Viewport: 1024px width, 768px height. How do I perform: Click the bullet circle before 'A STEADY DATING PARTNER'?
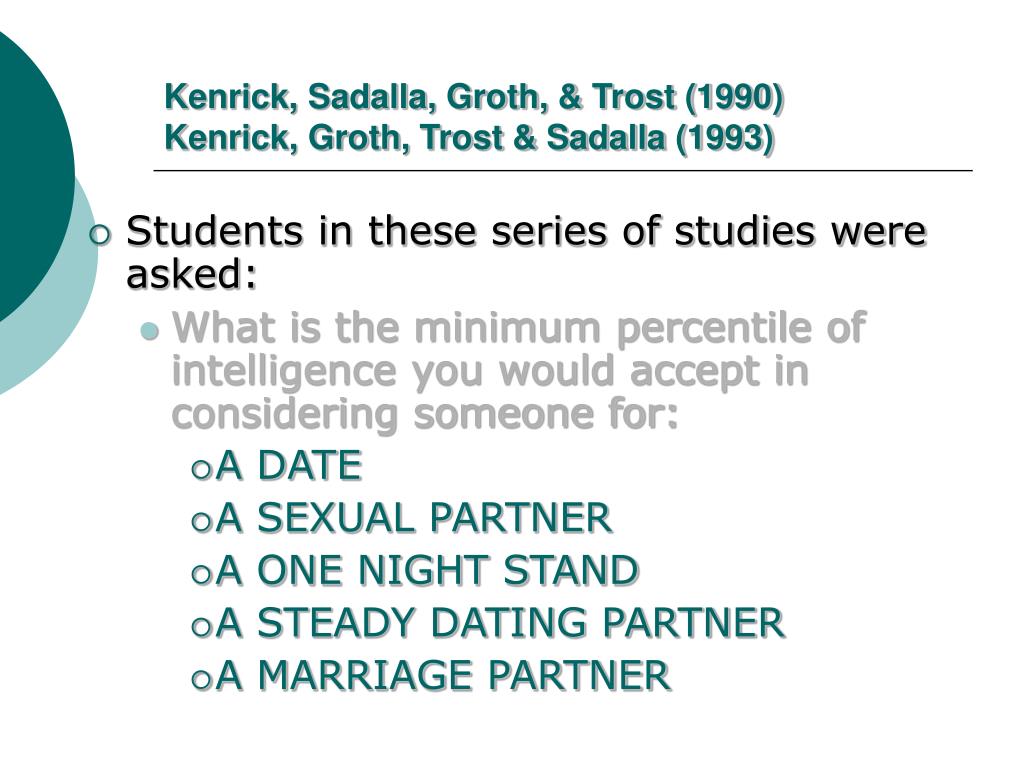click(x=202, y=626)
